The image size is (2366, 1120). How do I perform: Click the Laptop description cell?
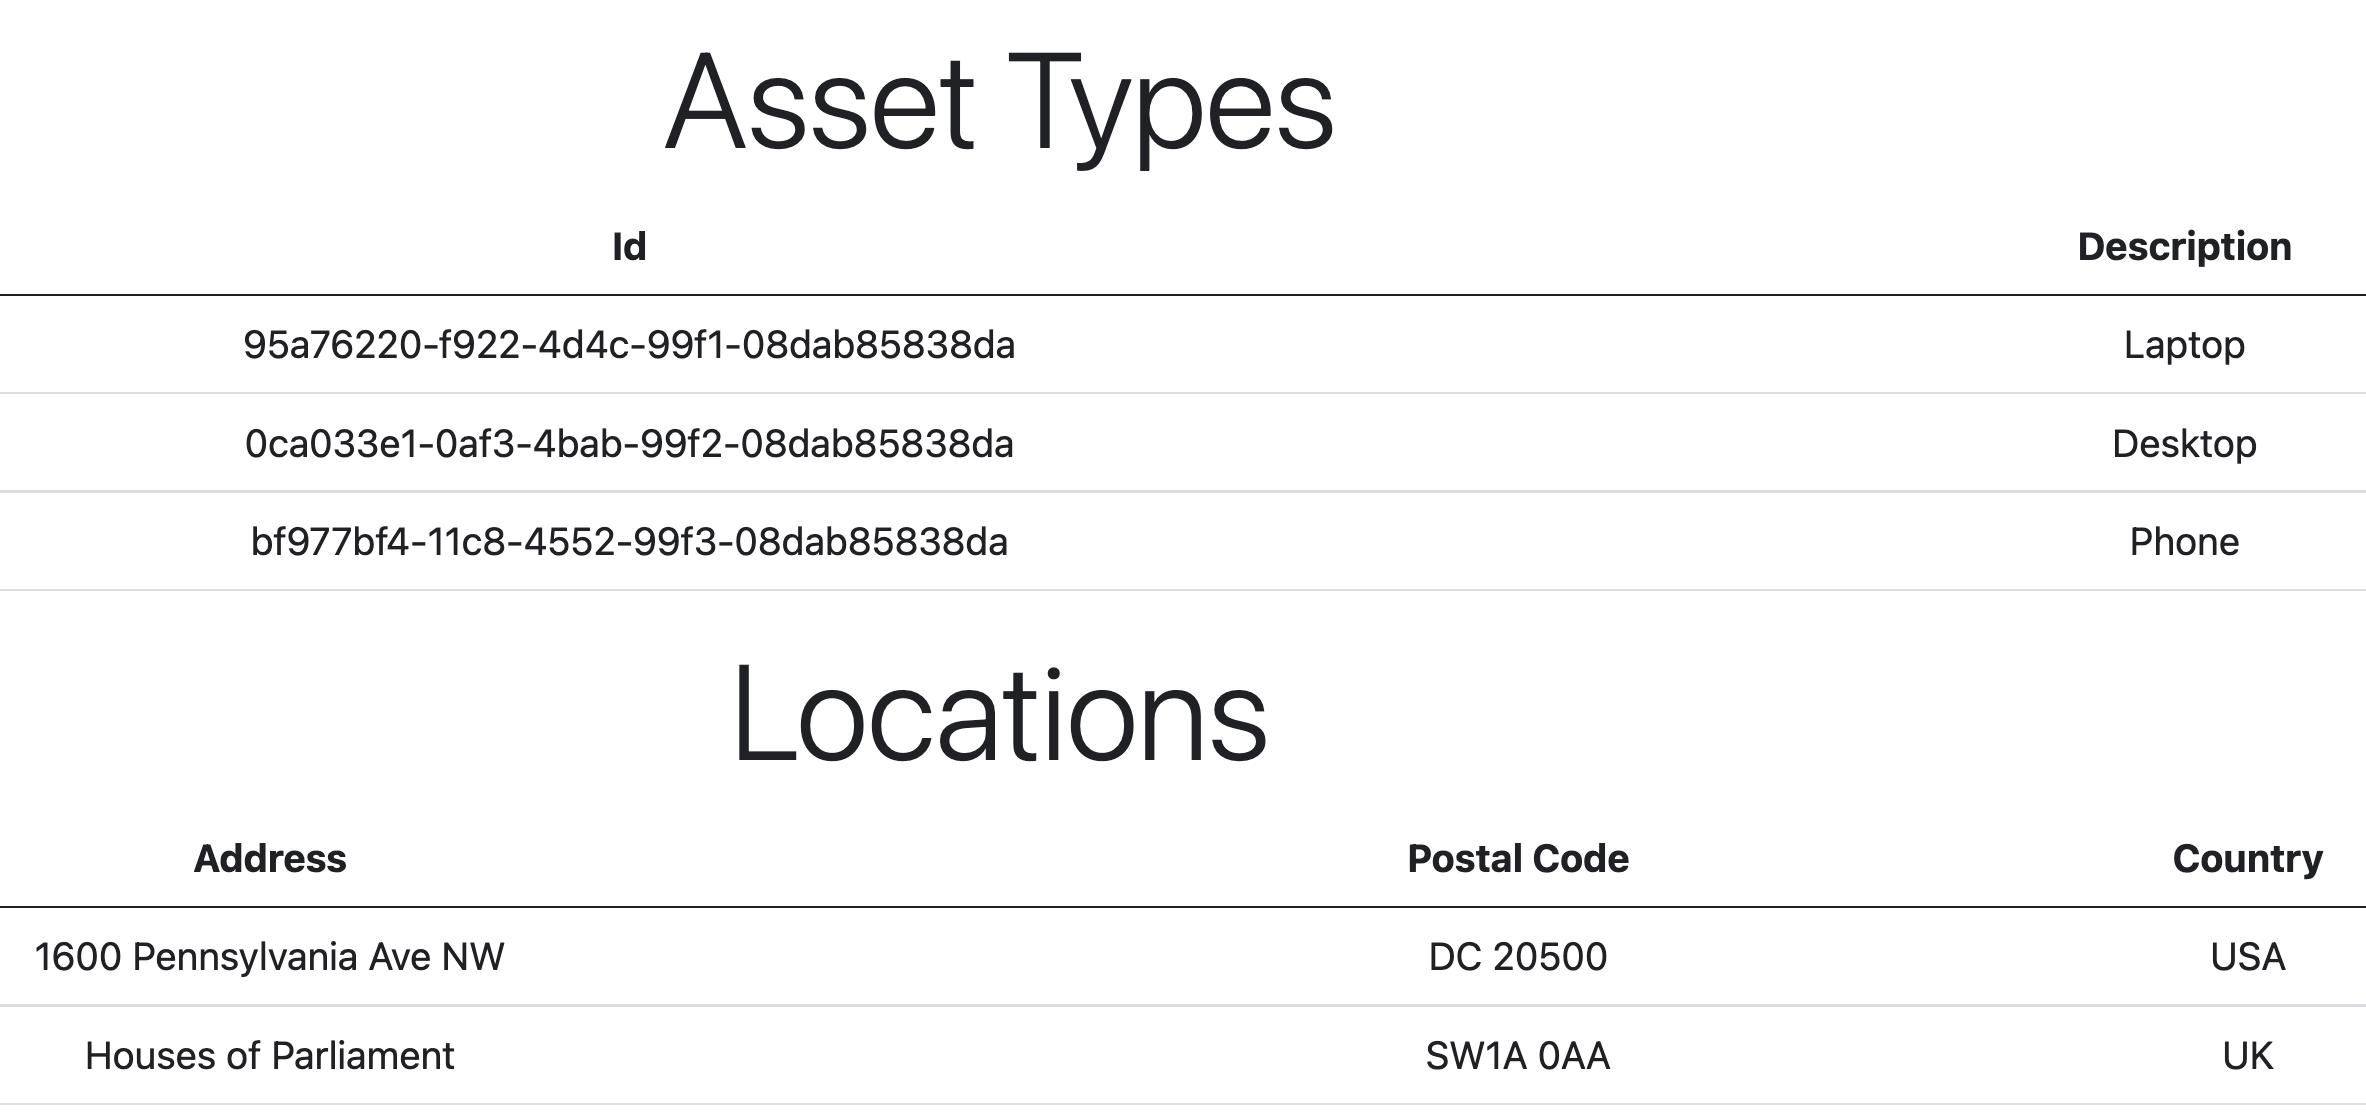point(2184,345)
